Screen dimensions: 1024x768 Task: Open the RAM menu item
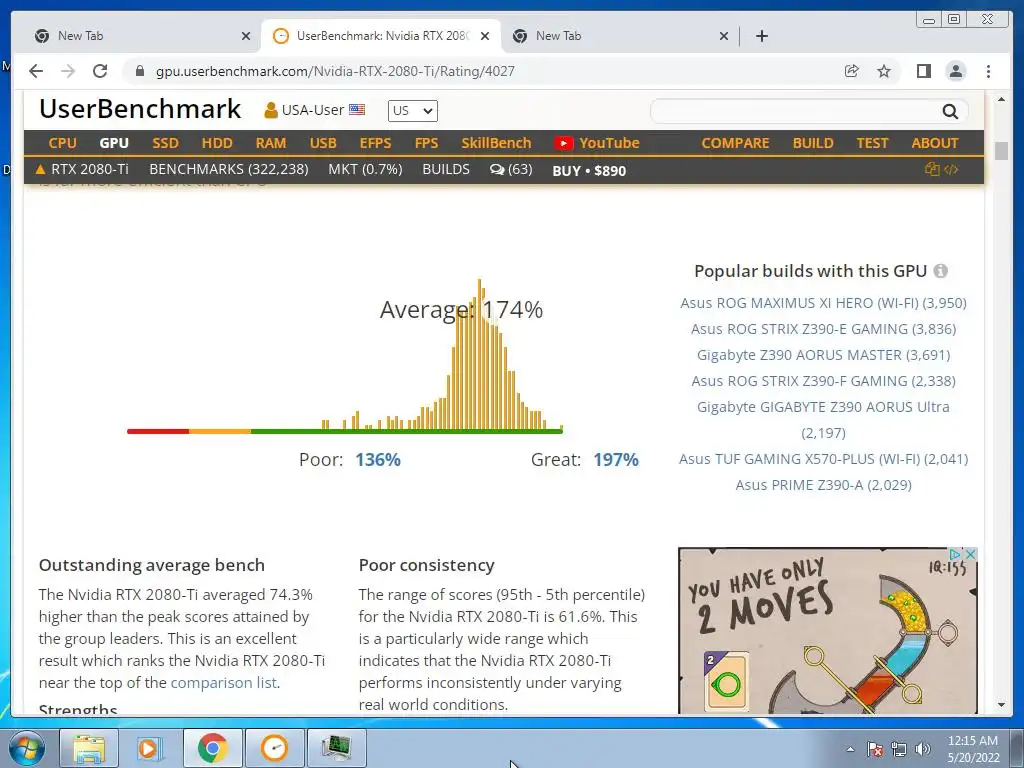(271, 143)
